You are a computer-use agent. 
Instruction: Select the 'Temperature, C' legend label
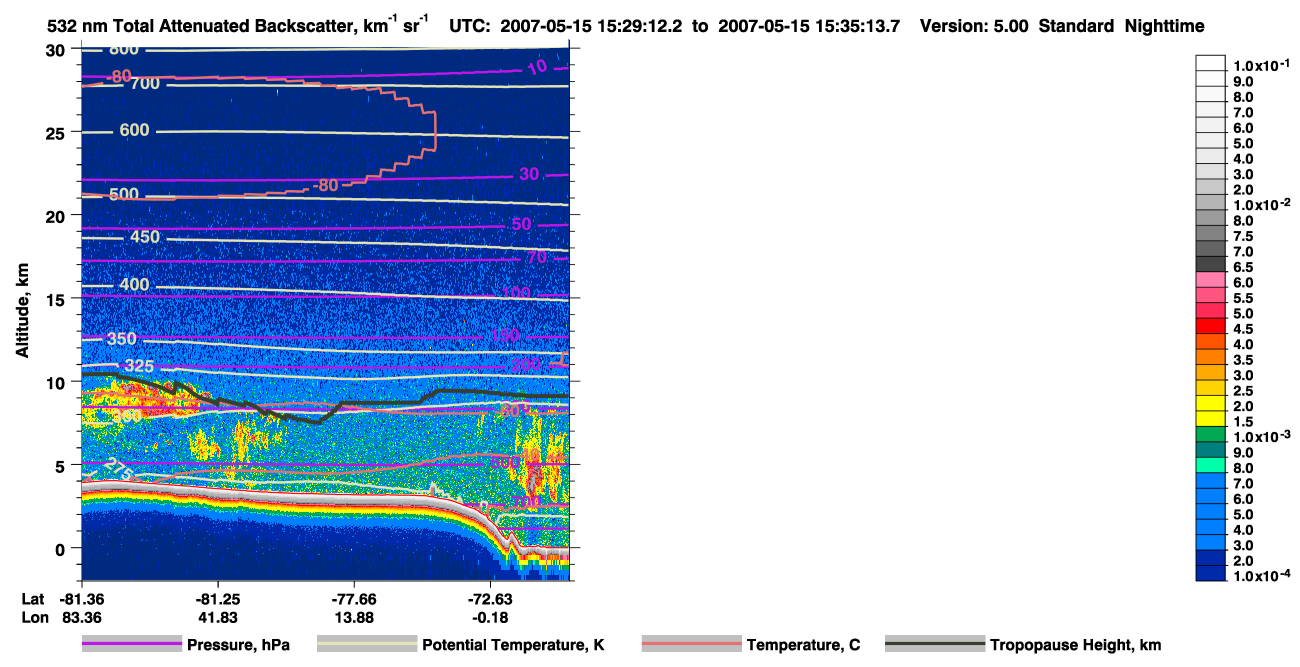[x=803, y=645]
